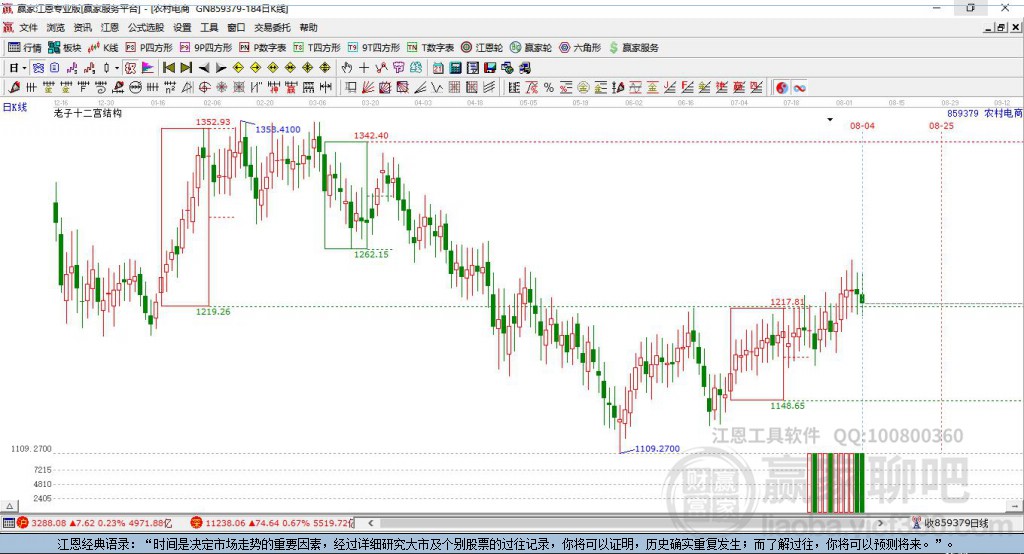Open the 9T四方形 tool
Viewport: 1024px width, 554px height.
[374, 48]
